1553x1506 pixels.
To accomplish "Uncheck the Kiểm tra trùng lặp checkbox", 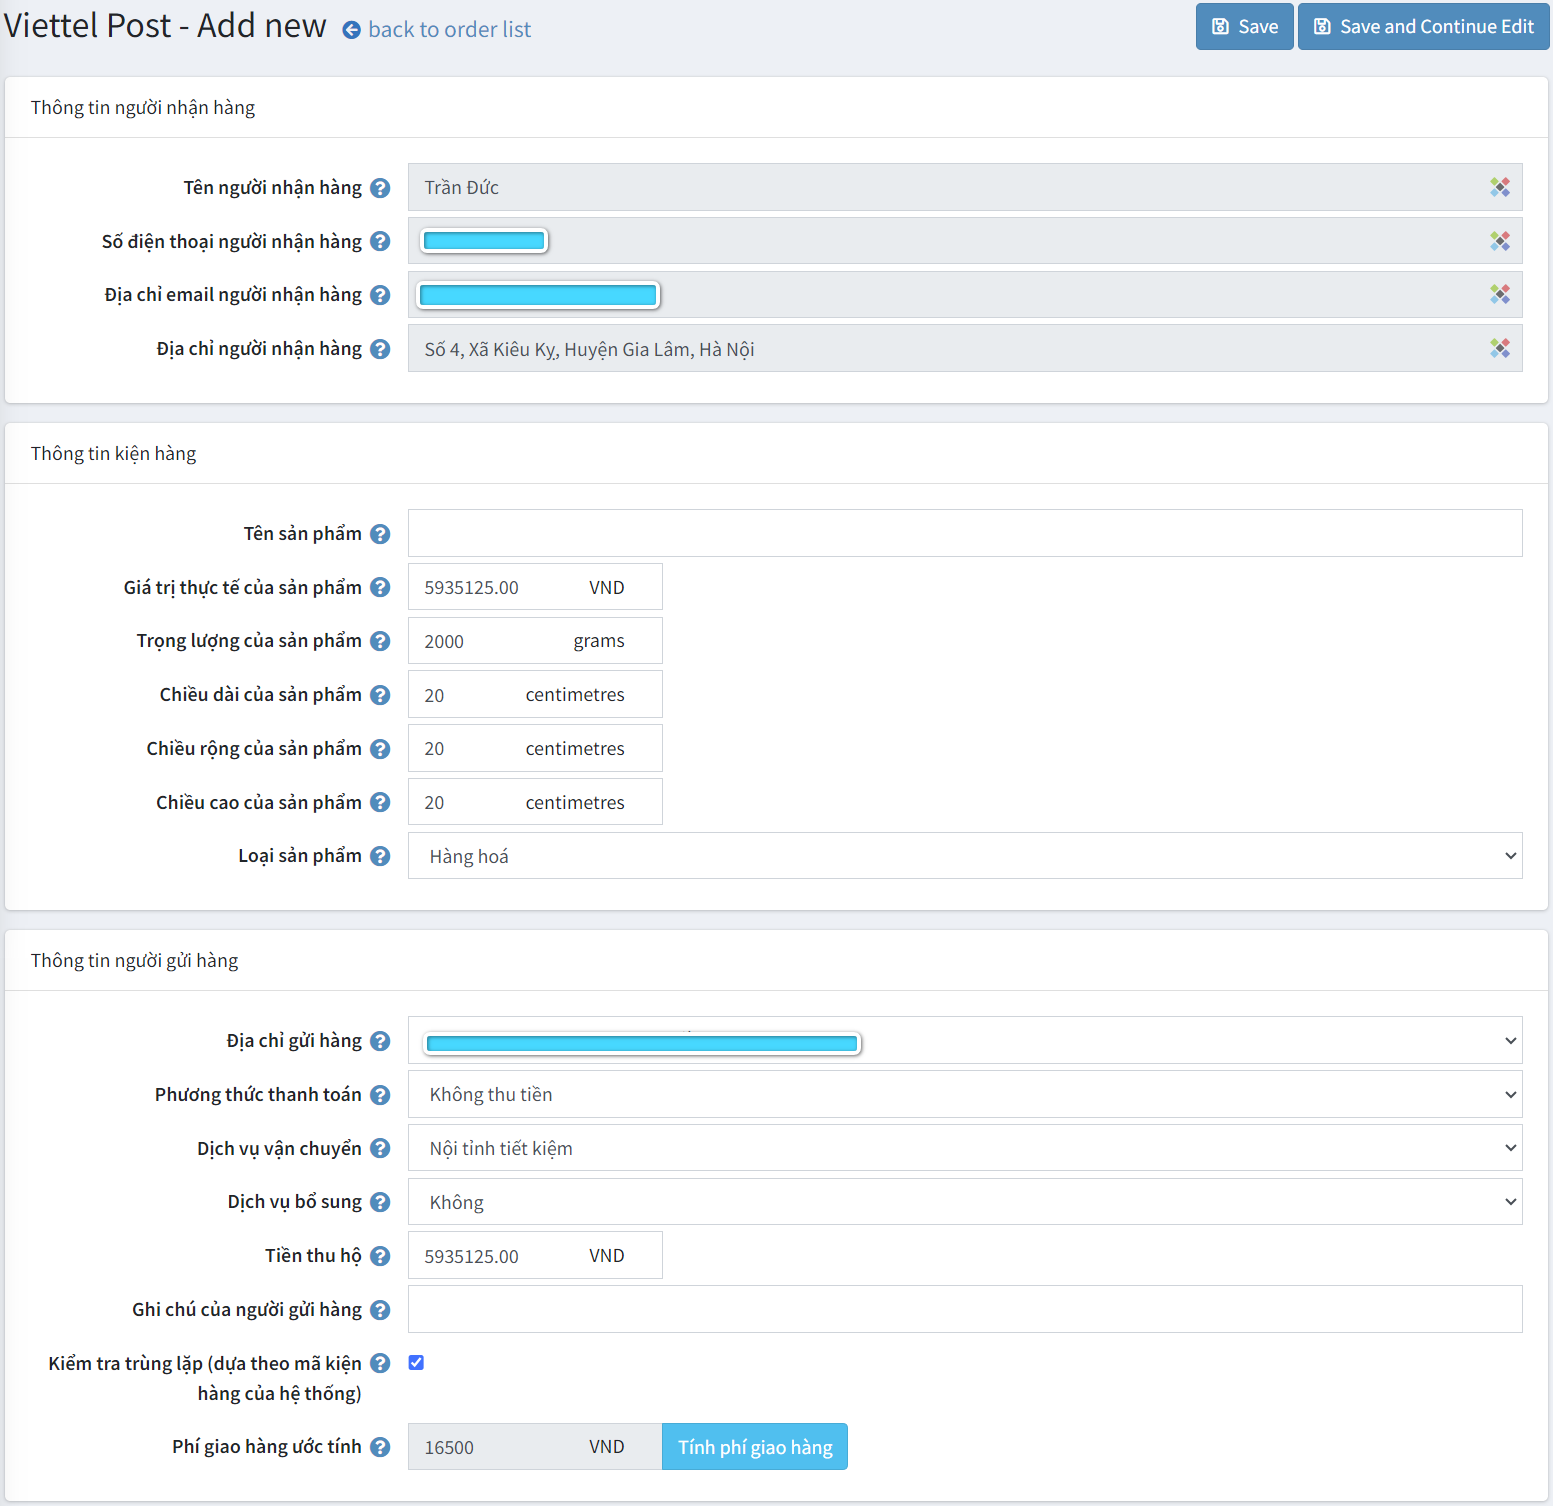I will click(416, 1363).
